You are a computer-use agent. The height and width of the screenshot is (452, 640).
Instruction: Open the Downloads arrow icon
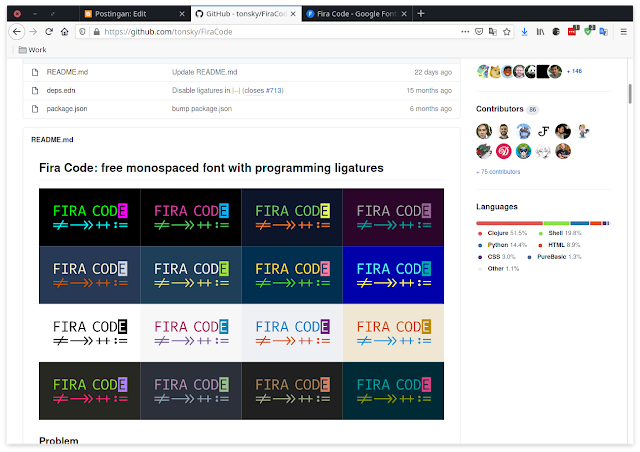(524, 32)
